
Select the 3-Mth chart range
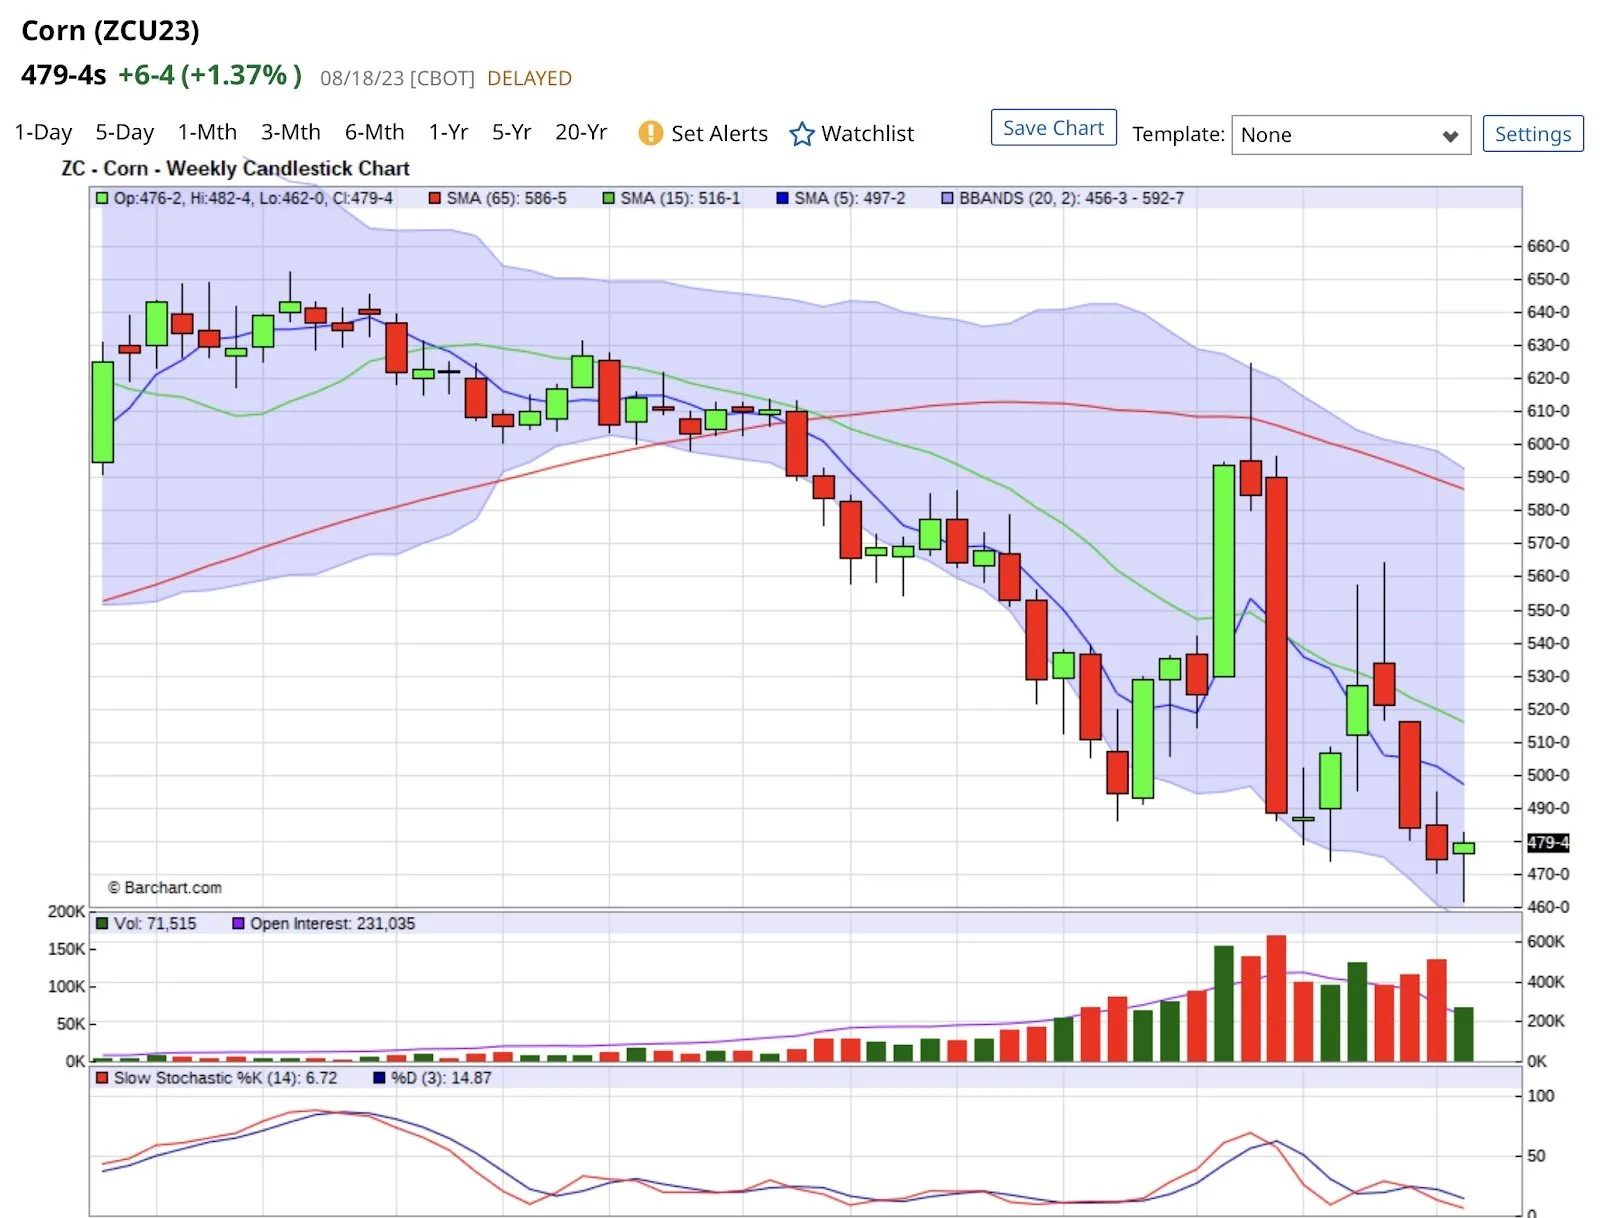291,133
